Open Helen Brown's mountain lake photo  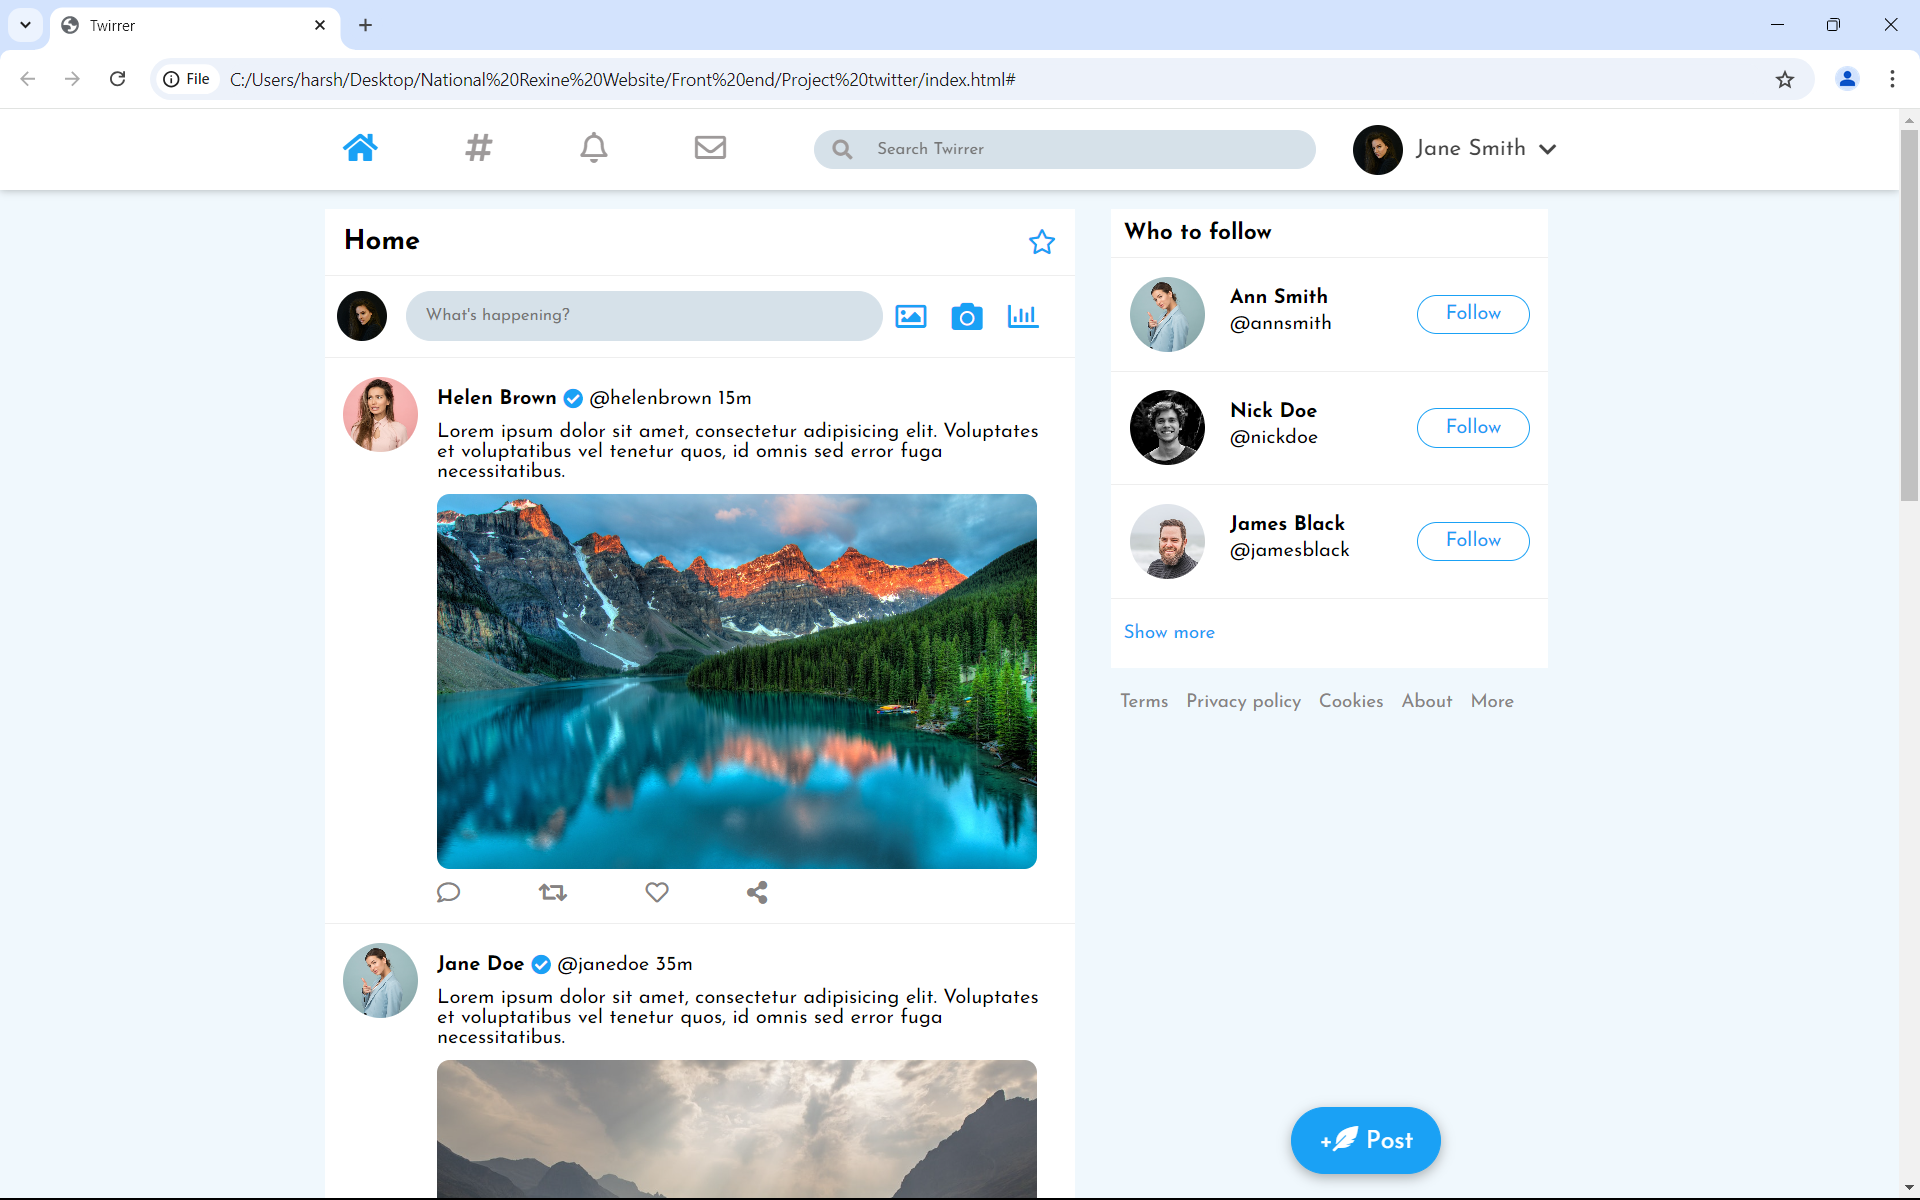pyautogui.click(x=737, y=681)
